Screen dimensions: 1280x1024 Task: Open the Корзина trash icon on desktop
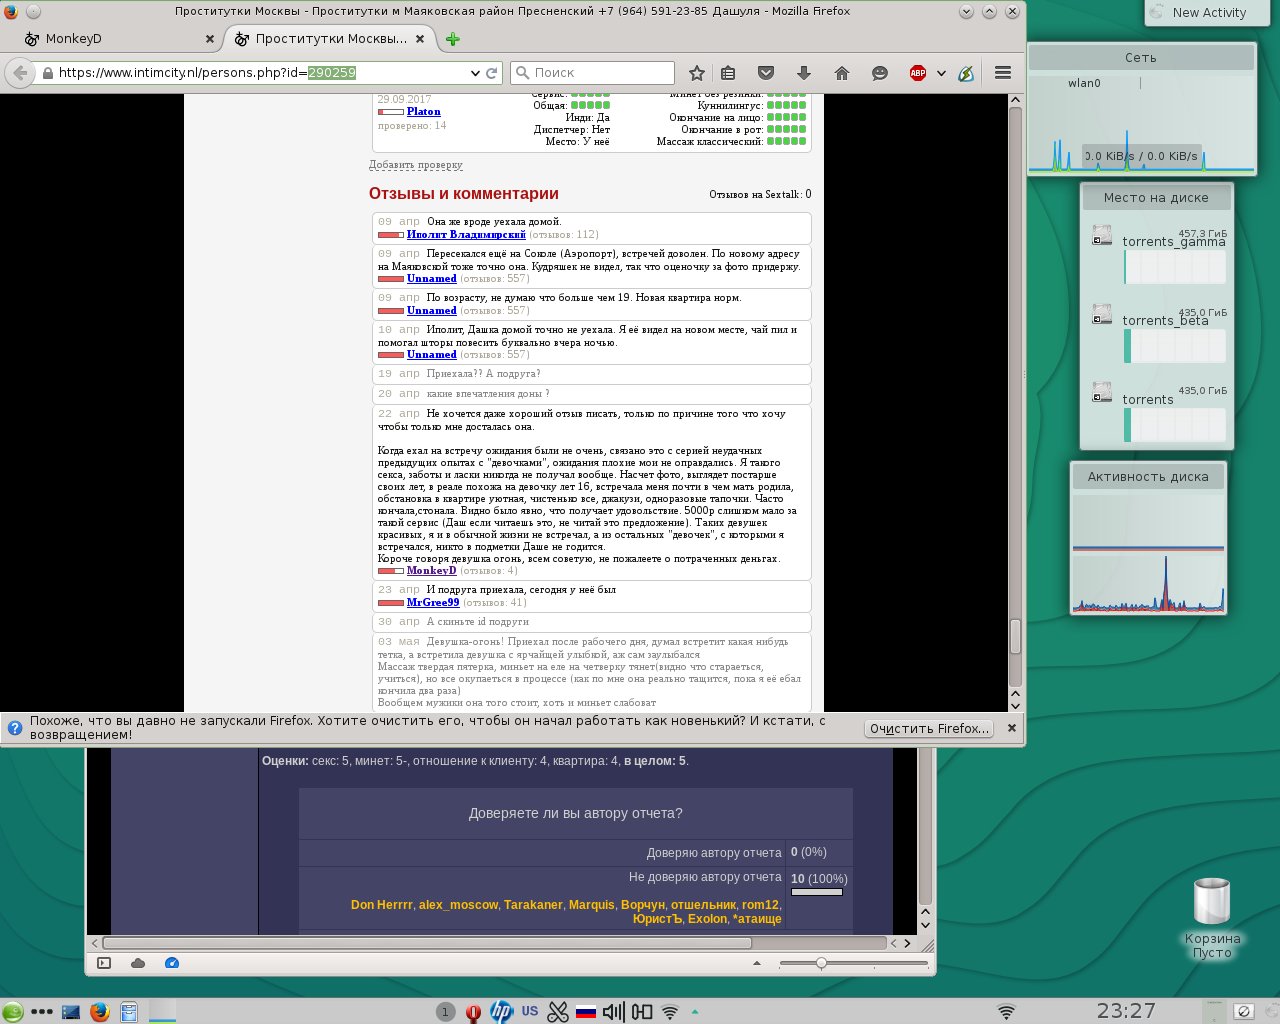point(1212,903)
